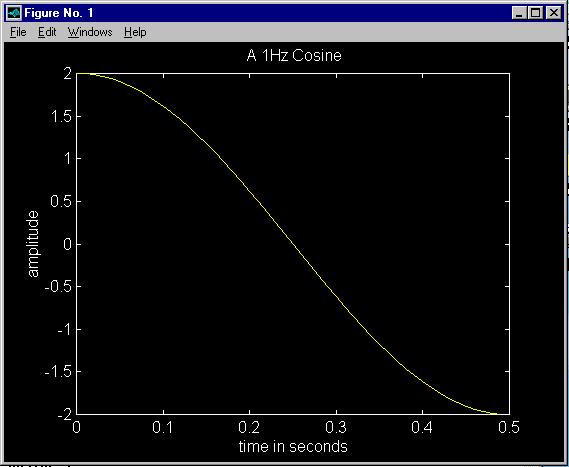Image resolution: width=569 pixels, height=467 pixels.
Task: Click the y-axis tick label -1.5
Action: point(58,372)
